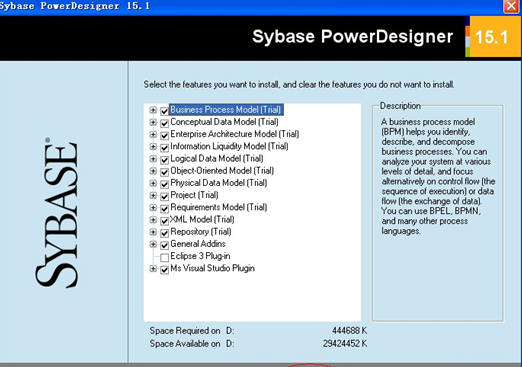Enable the Eclipse 3 Plug-in checkbox
Screen dimensions: 522x367
[164, 257]
